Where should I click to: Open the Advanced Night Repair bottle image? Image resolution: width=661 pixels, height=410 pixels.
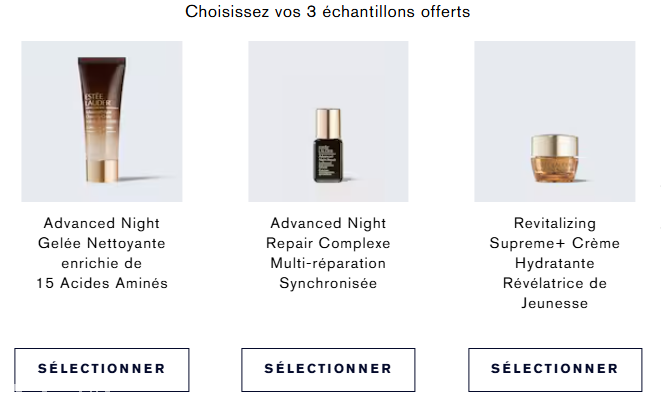(x=328, y=121)
